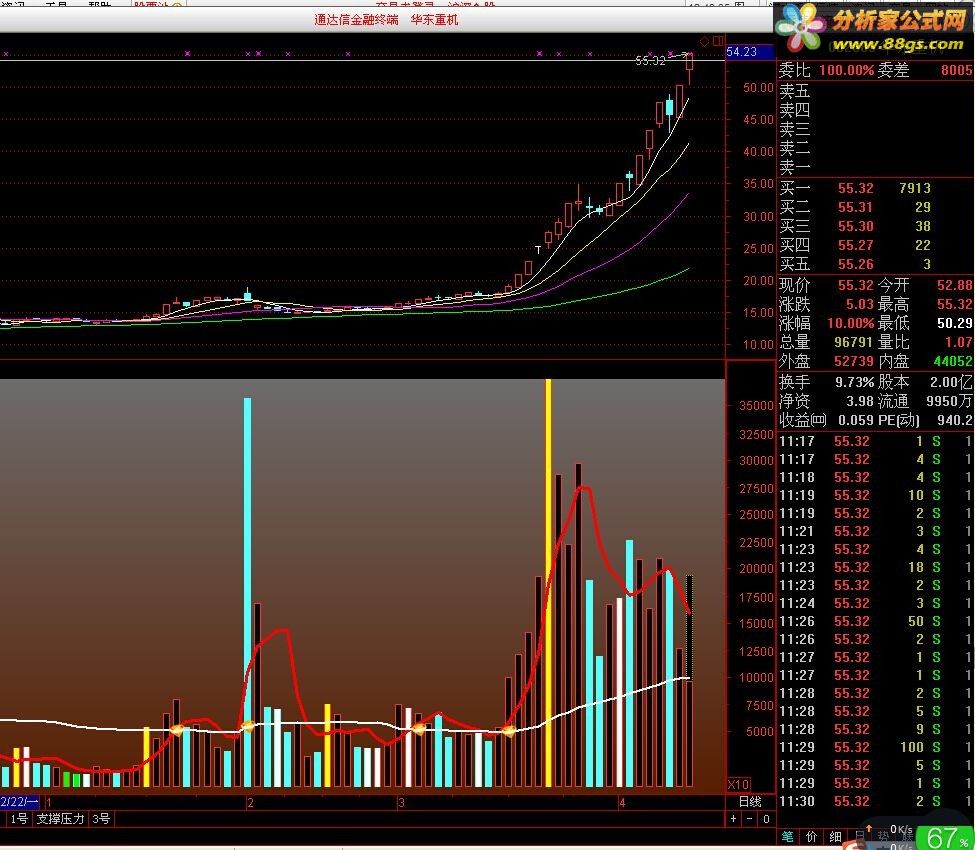Click month marker 3 on the time axis
This screenshot has width=975, height=850.
coord(401,803)
